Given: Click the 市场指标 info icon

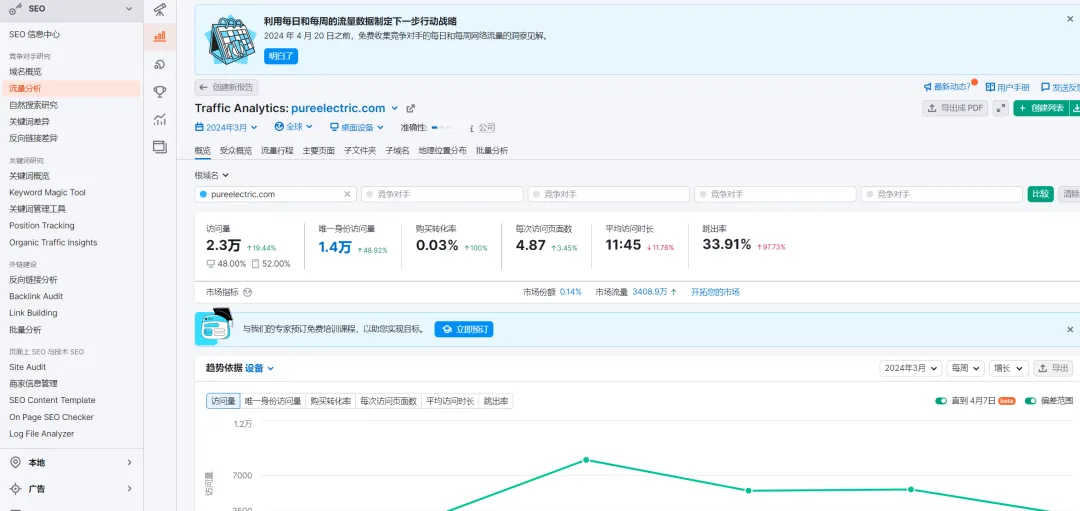Looking at the screenshot, I should tap(248, 292).
